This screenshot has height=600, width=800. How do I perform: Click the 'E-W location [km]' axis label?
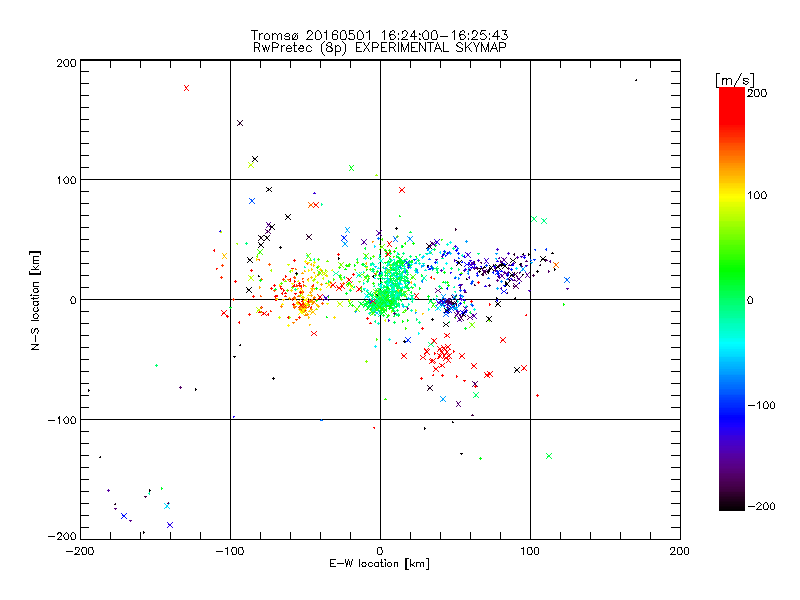[x=379, y=564]
